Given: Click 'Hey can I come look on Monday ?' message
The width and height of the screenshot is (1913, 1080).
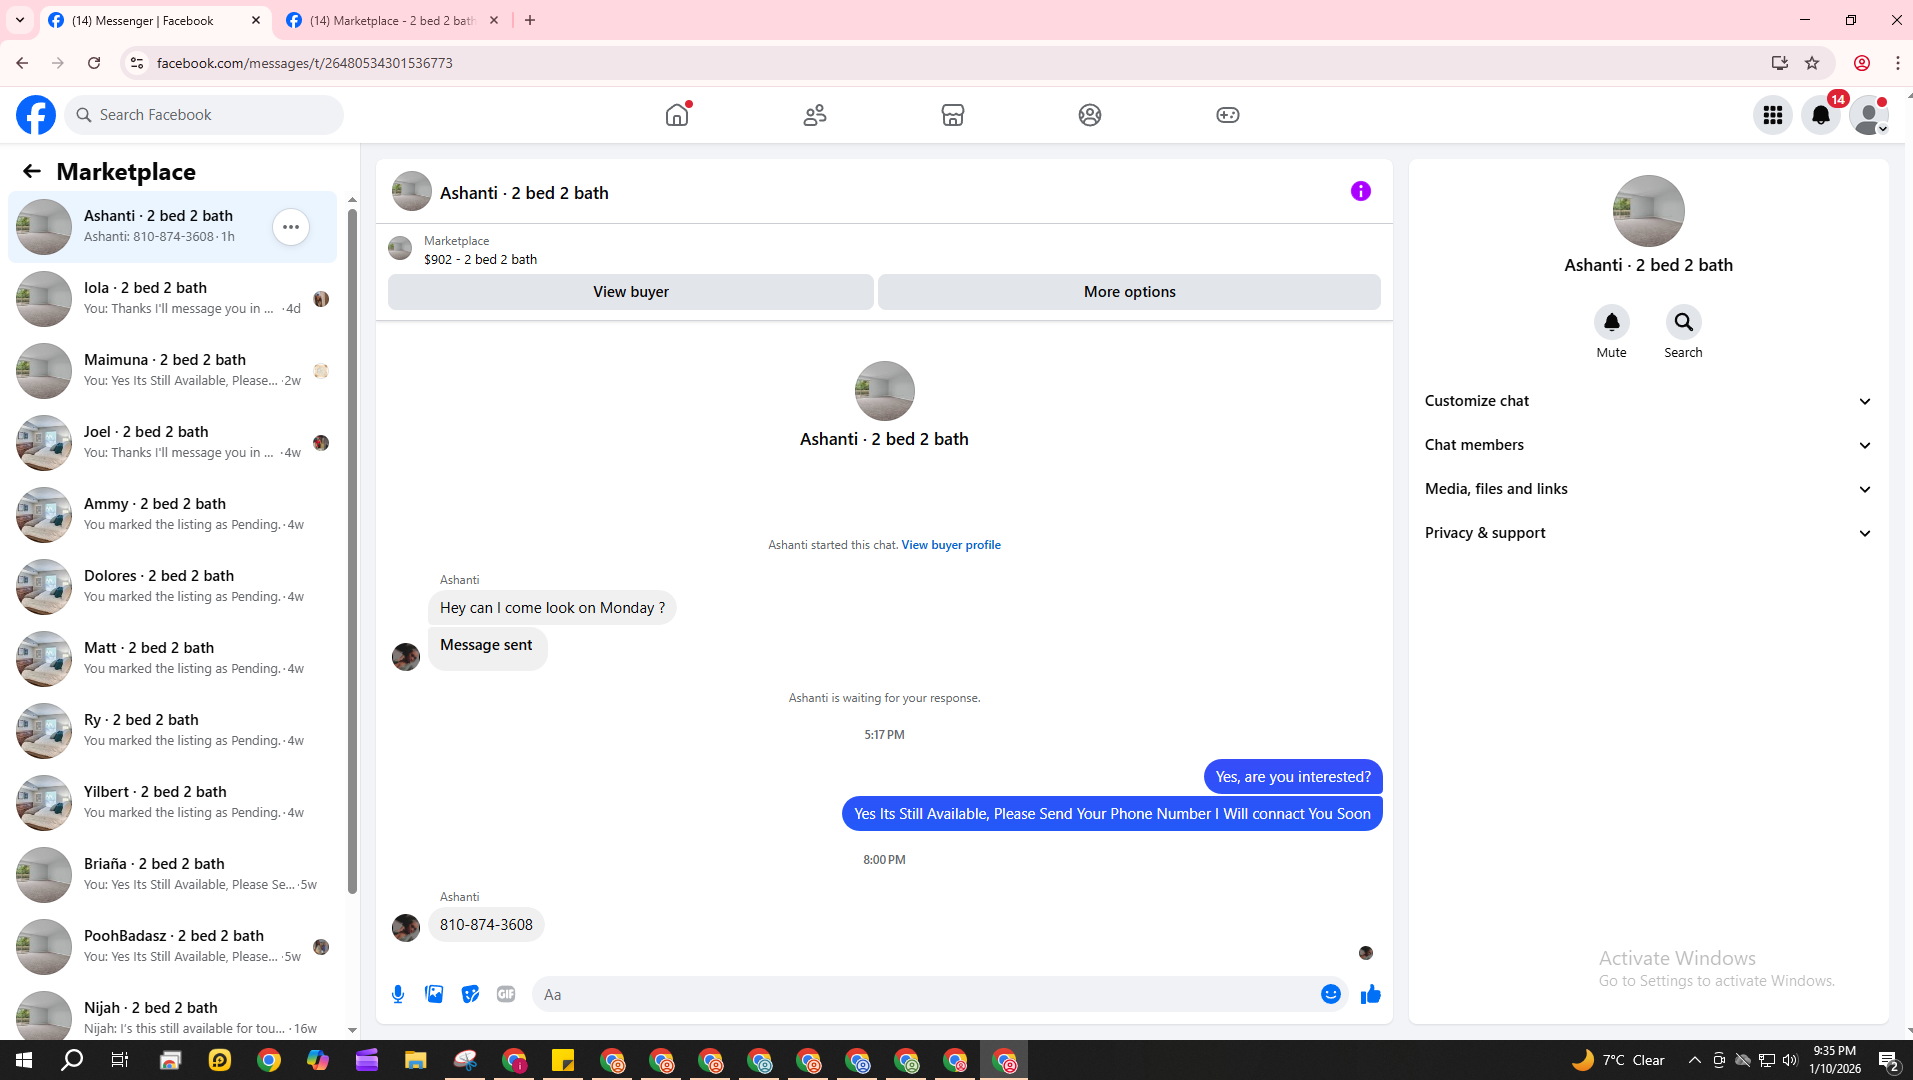Looking at the screenshot, I should (x=552, y=608).
